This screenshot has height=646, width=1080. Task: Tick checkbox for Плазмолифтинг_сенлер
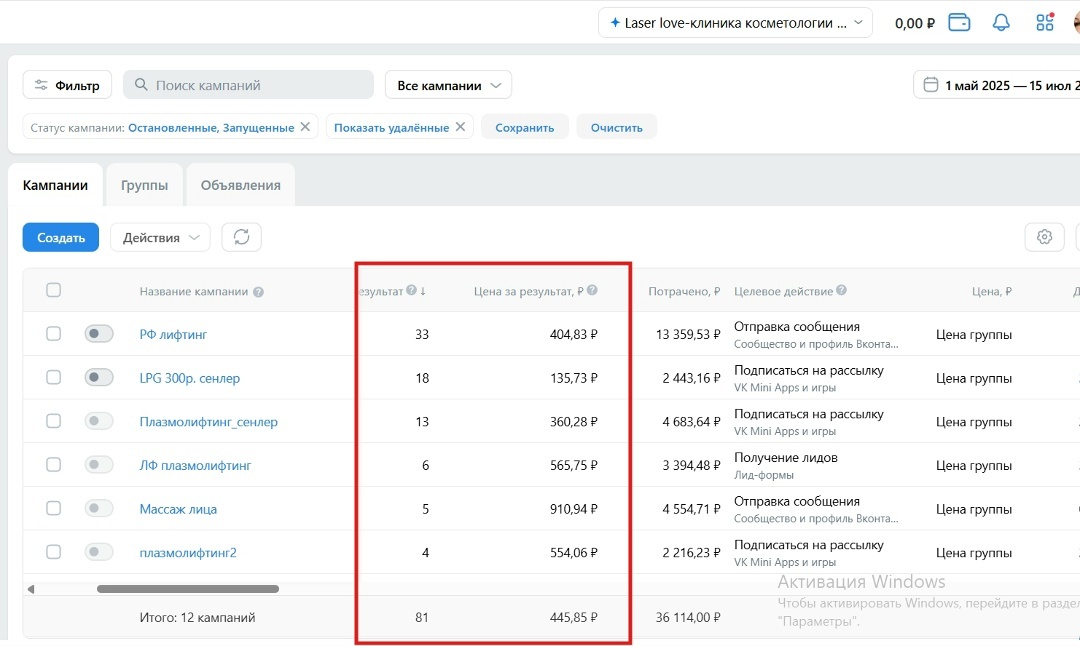(53, 421)
